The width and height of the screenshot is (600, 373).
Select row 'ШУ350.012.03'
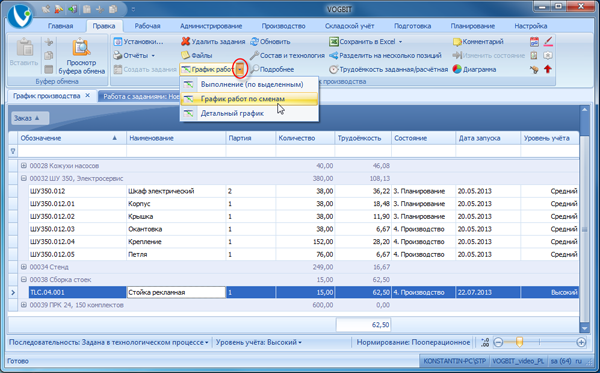tap(303, 229)
